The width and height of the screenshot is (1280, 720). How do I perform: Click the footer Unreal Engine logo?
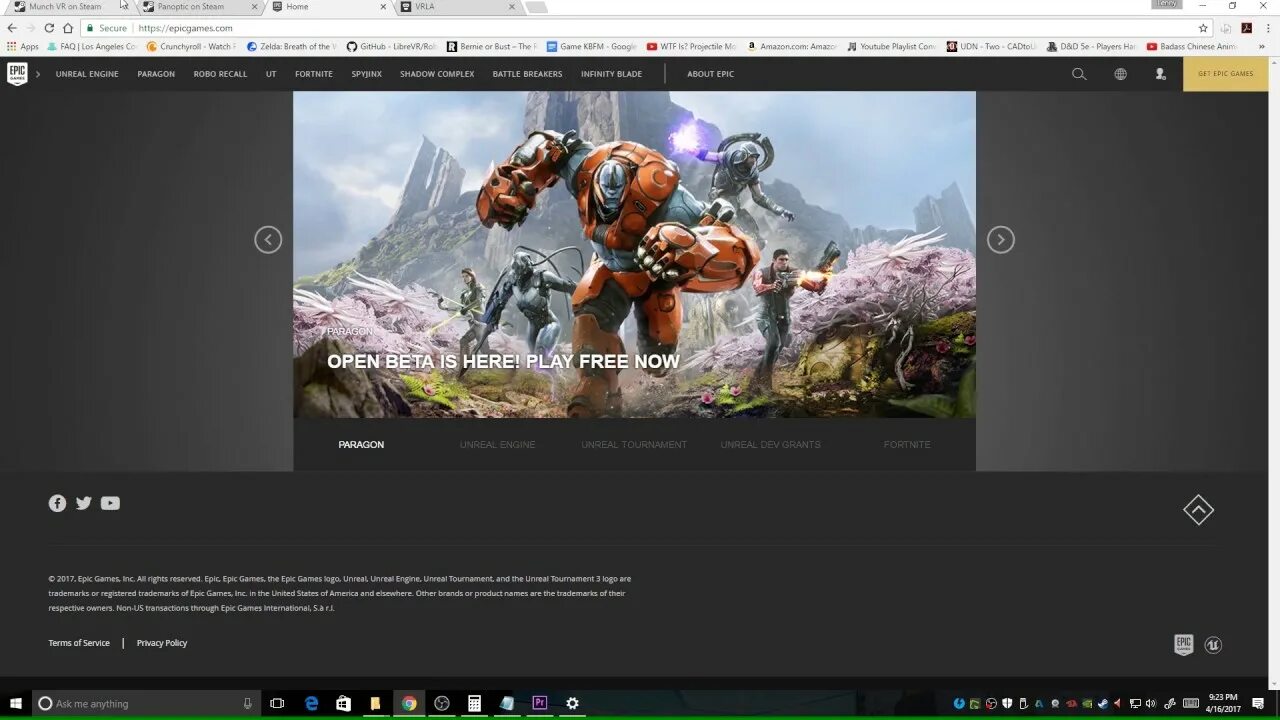1213,645
